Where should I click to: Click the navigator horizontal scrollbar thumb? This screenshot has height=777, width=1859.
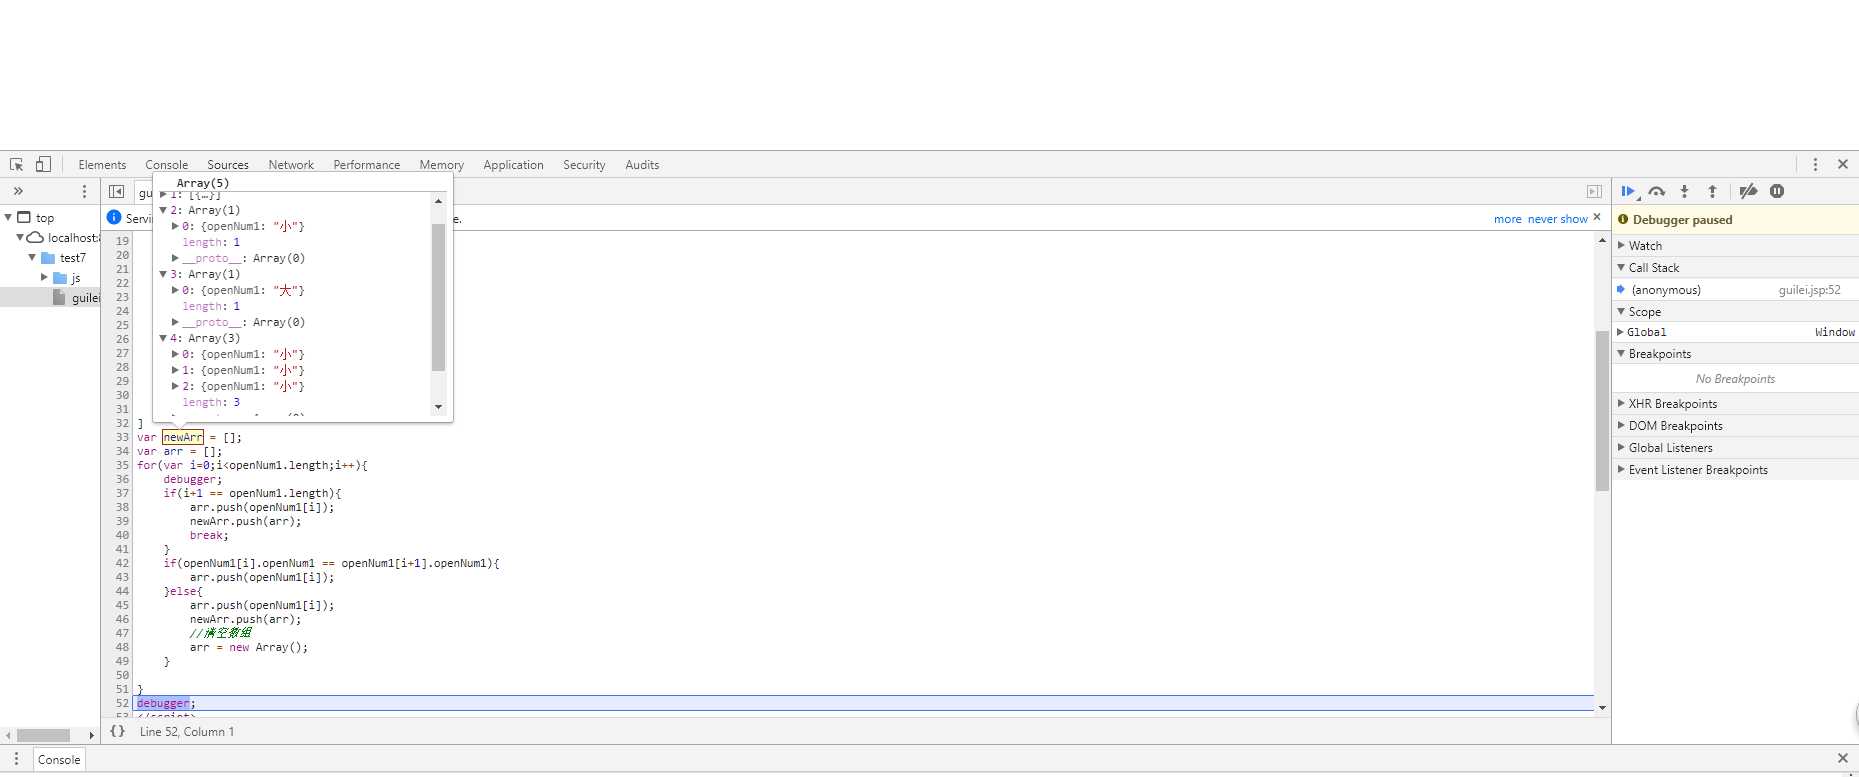[x=43, y=735]
